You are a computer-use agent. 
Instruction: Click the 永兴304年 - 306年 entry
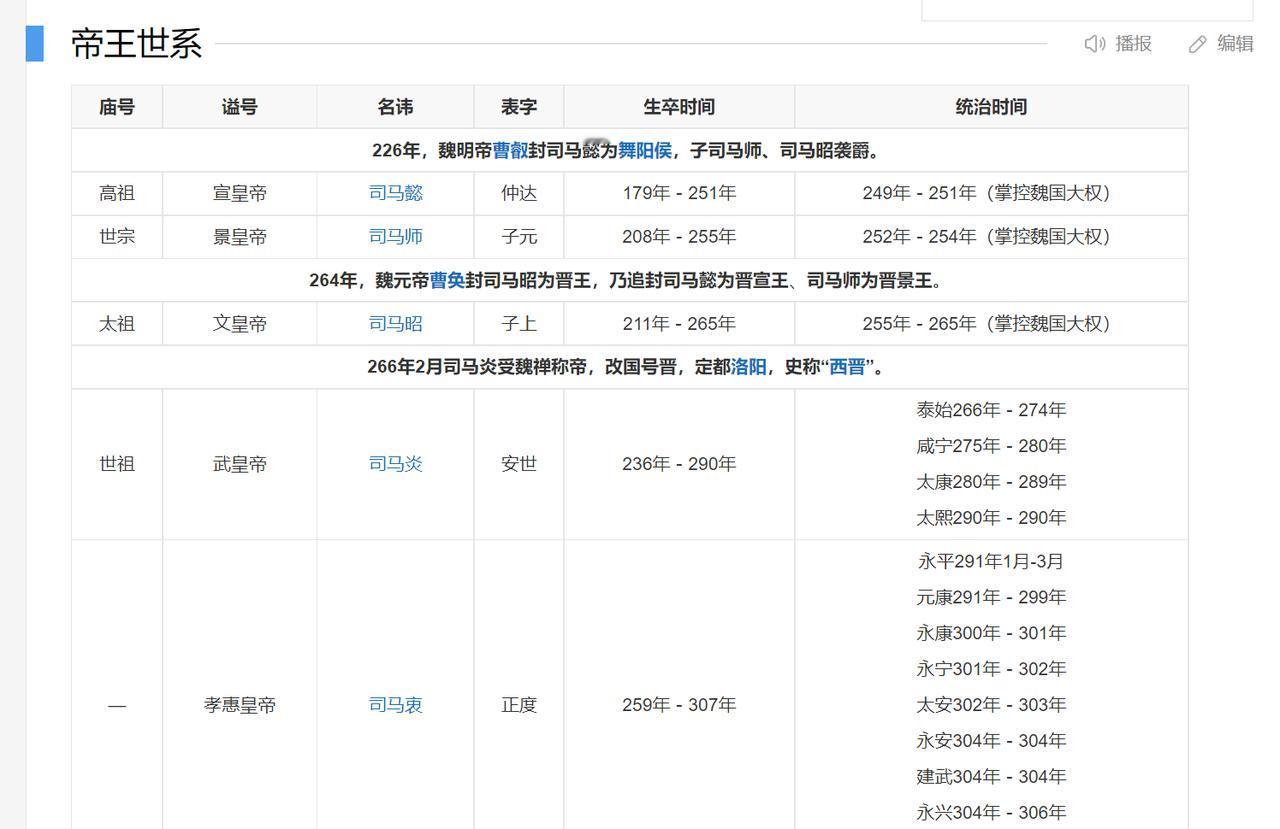[991, 813]
